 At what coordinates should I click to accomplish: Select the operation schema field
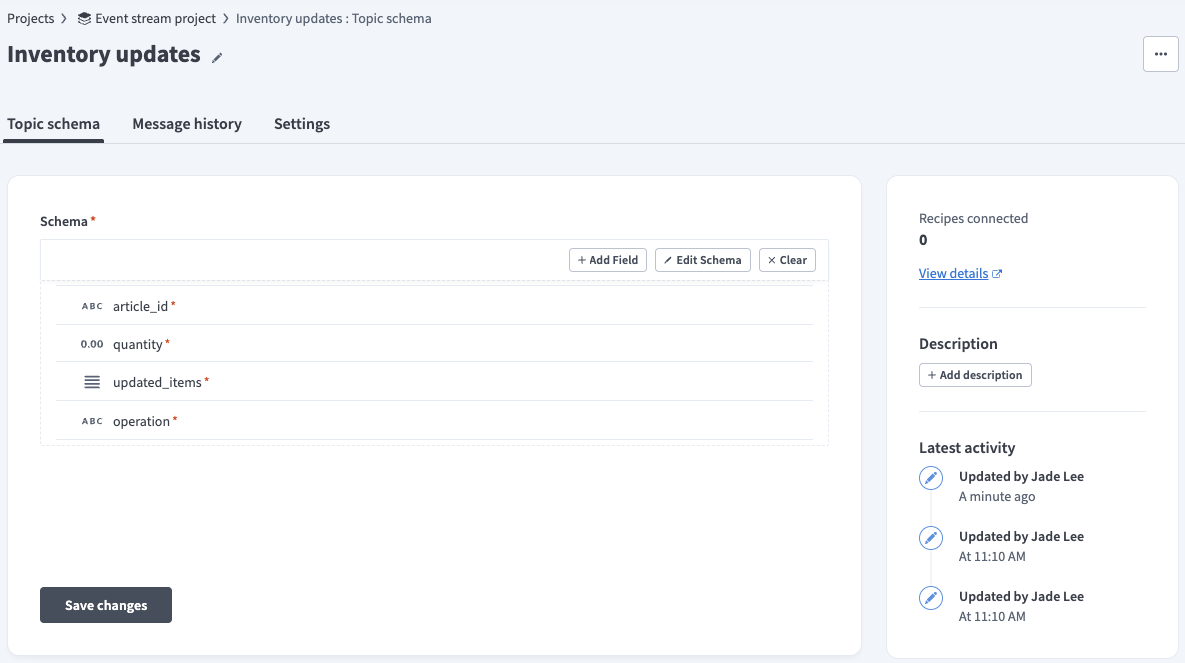click(435, 420)
